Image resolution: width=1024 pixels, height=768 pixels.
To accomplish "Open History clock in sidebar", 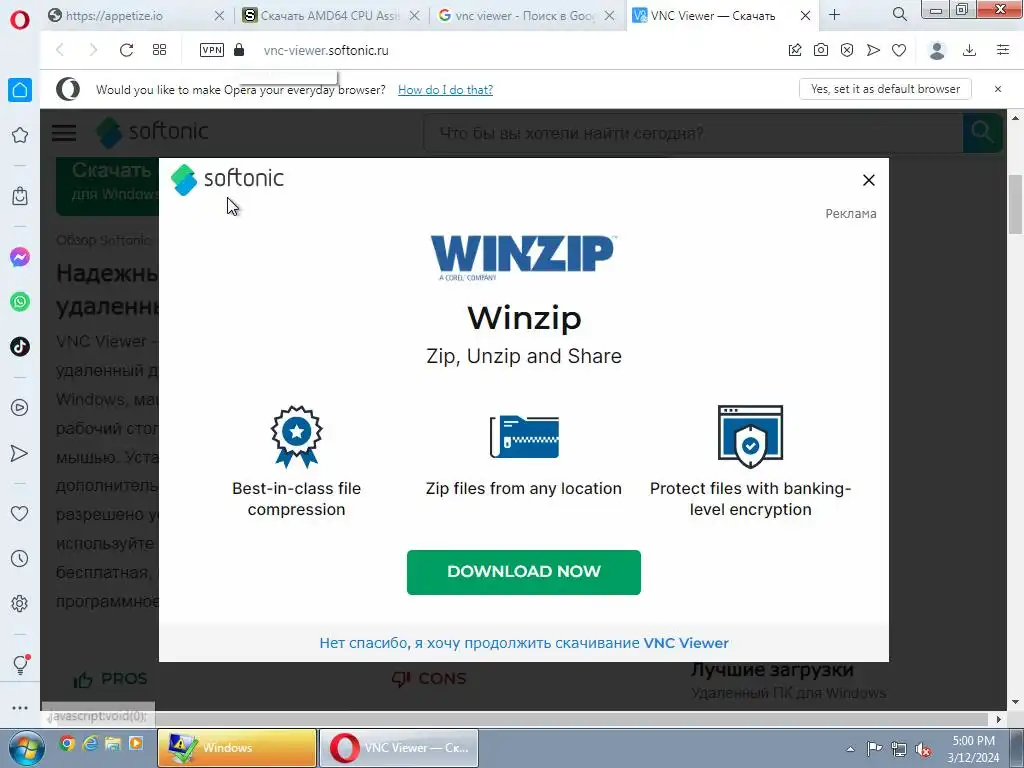I will [x=20, y=558].
